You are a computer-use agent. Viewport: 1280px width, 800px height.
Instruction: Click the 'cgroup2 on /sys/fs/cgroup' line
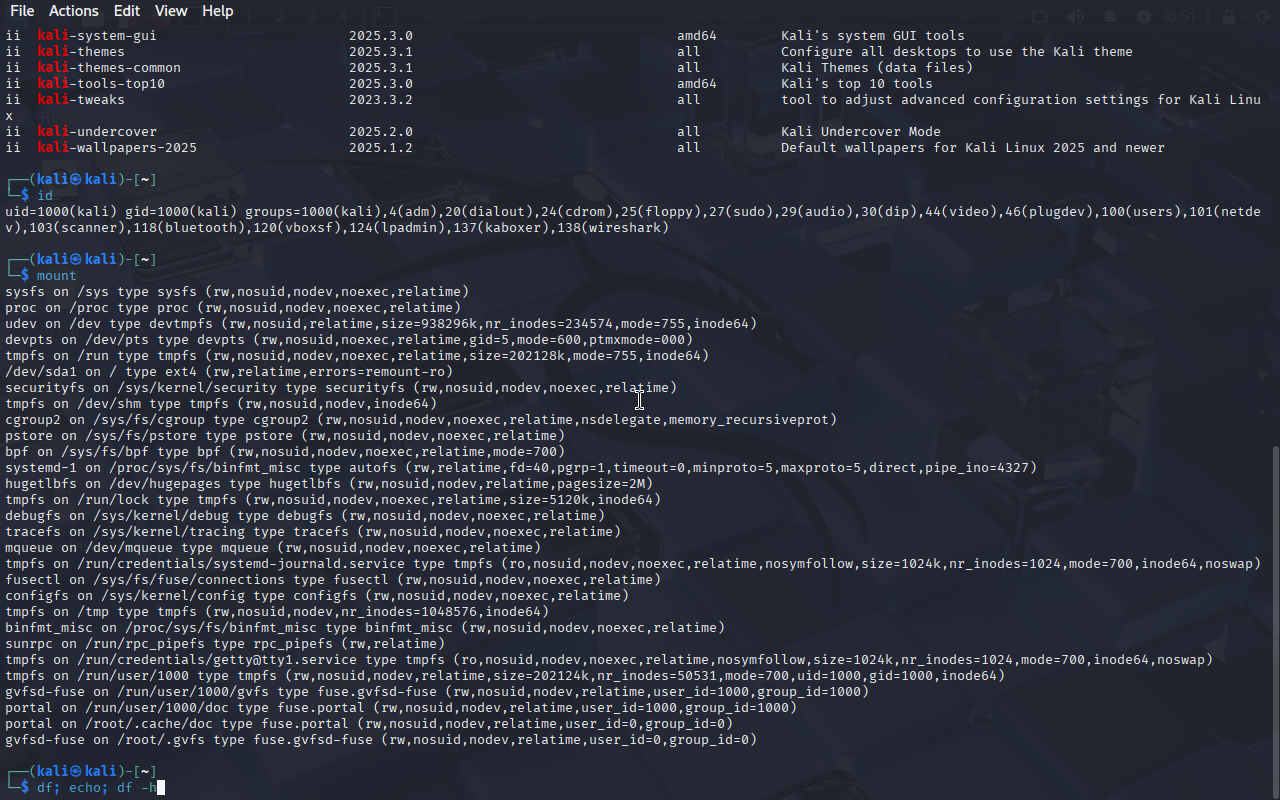point(421,420)
